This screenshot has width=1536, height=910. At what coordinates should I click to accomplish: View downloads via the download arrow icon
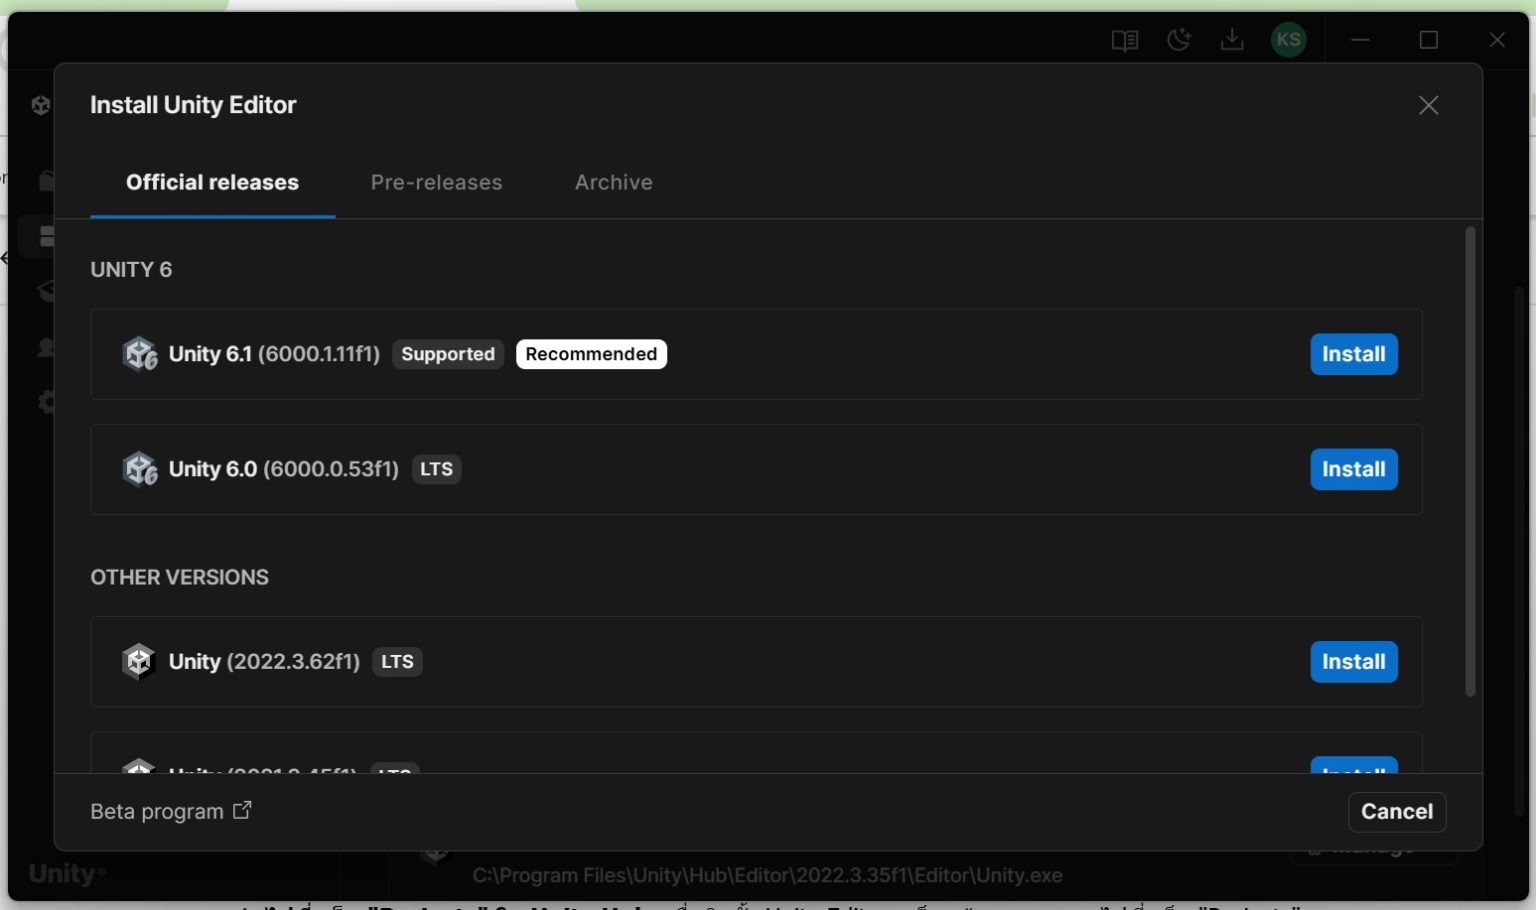pyautogui.click(x=1232, y=40)
